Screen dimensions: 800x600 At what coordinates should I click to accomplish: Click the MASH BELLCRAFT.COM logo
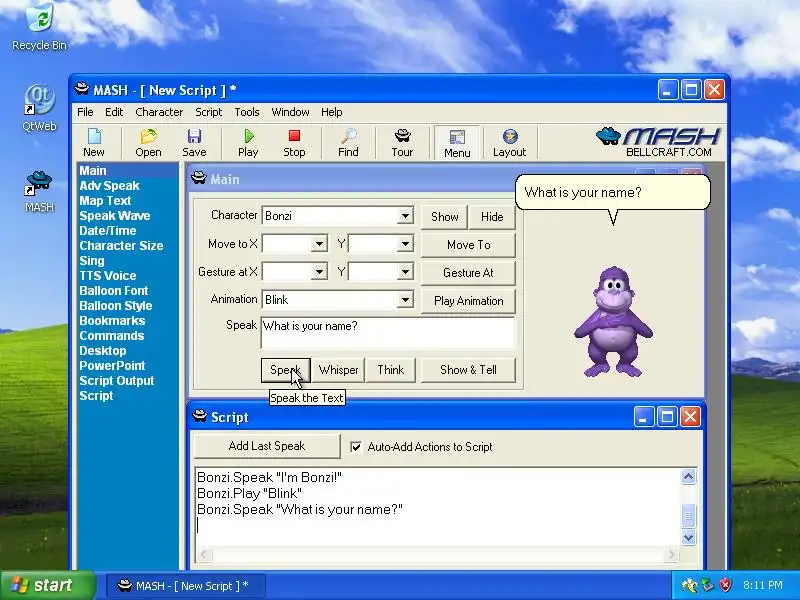(658, 142)
